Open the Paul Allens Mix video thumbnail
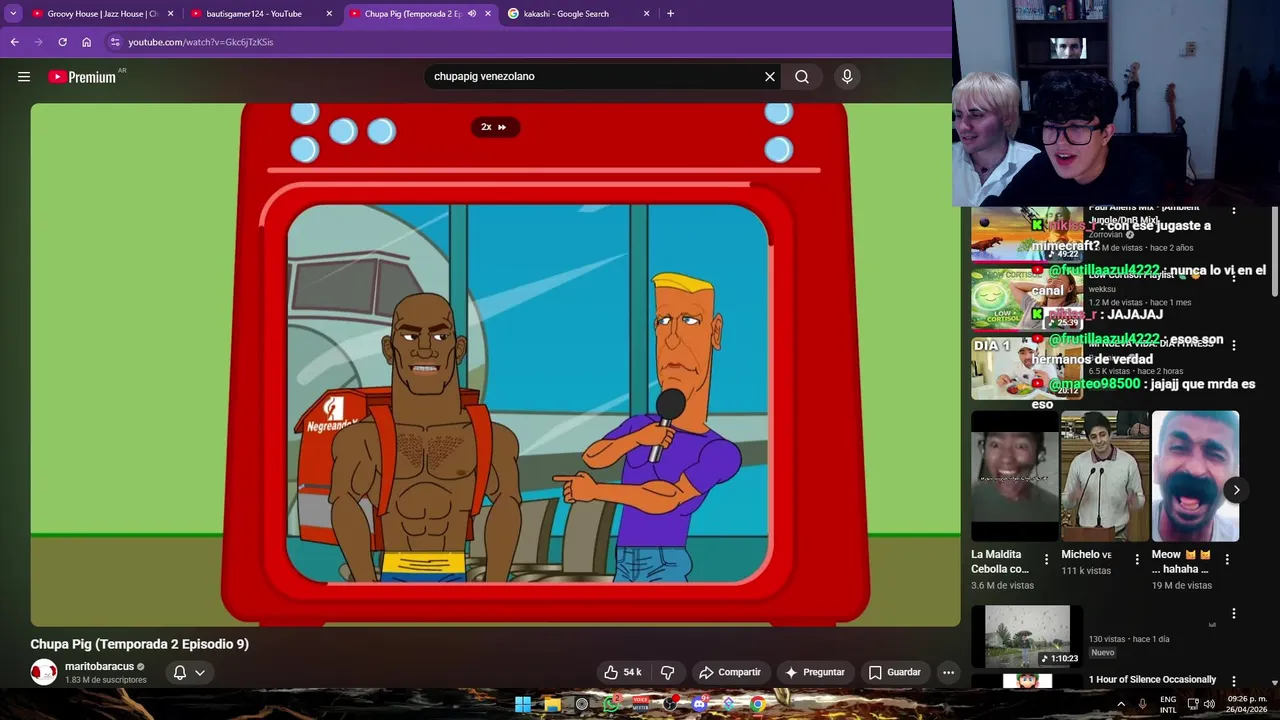 coord(1027,233)
